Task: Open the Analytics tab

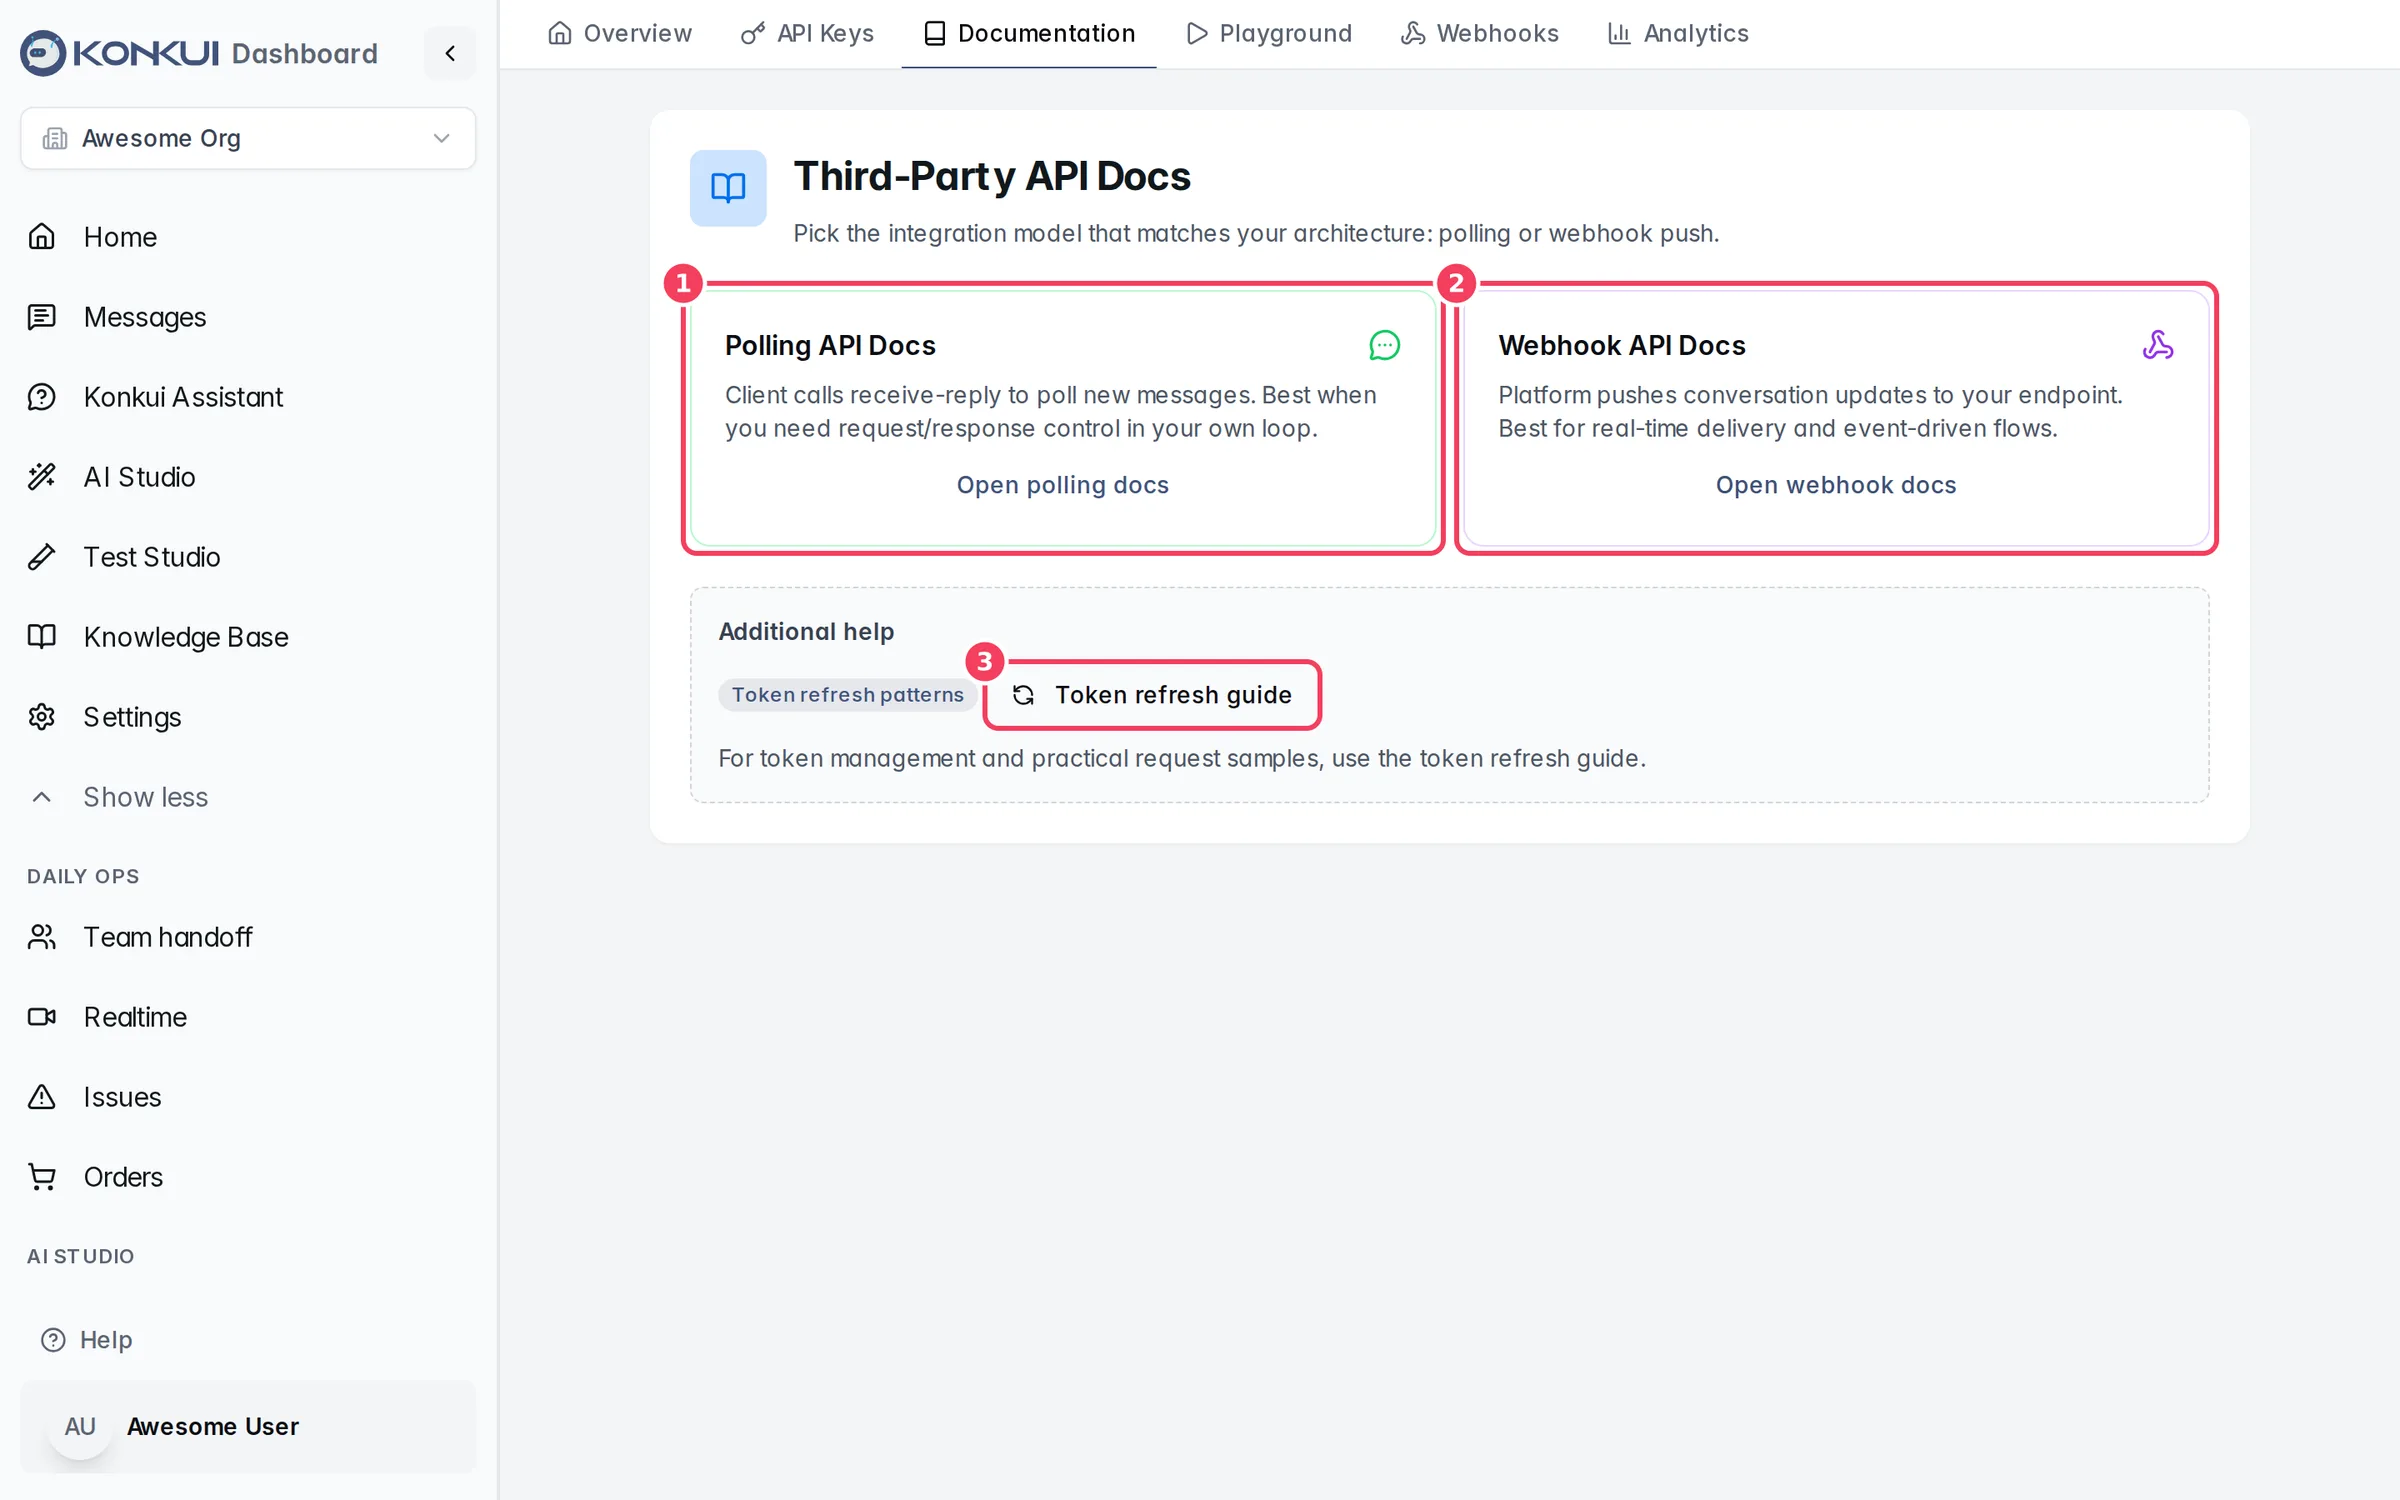Action: 1678,33
